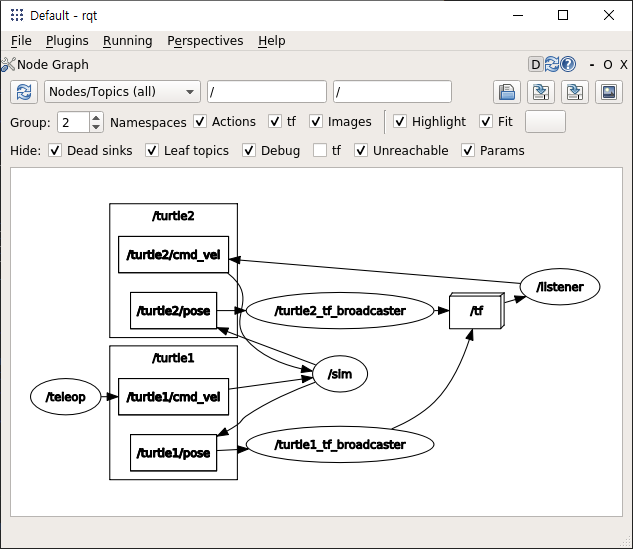Click the blank button next to Fit
Image resolution: width=633 pixels, height=549 pixels.
(545, 122)
